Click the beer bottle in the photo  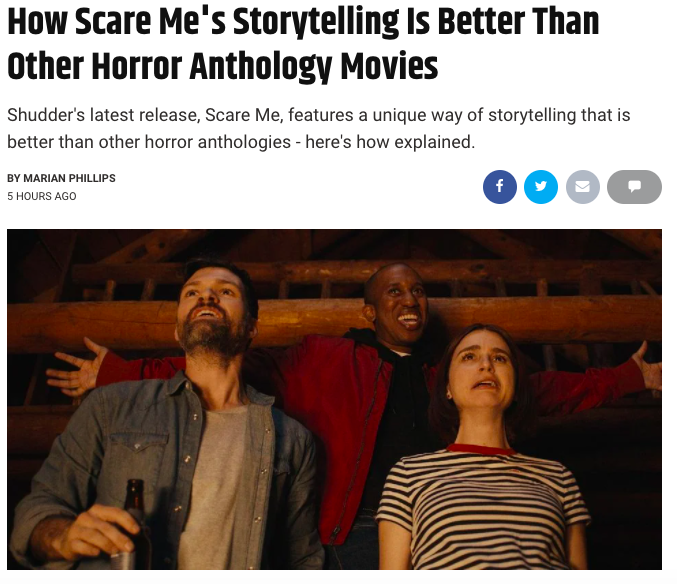[136, 520]
